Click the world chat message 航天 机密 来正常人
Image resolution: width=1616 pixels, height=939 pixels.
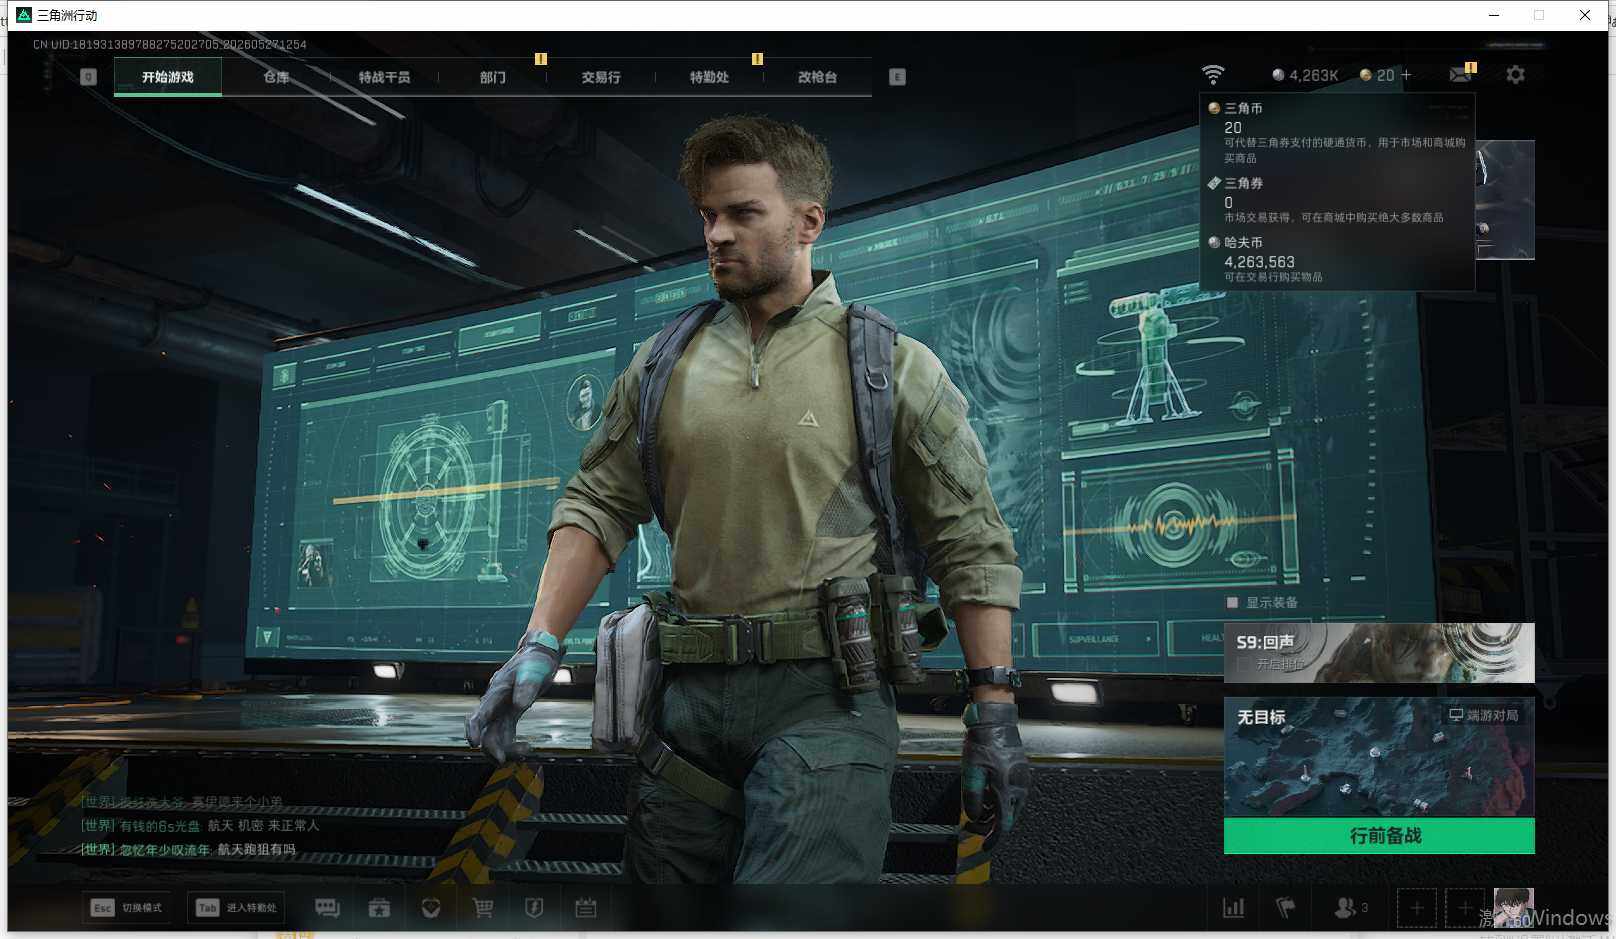click(264, 826)
